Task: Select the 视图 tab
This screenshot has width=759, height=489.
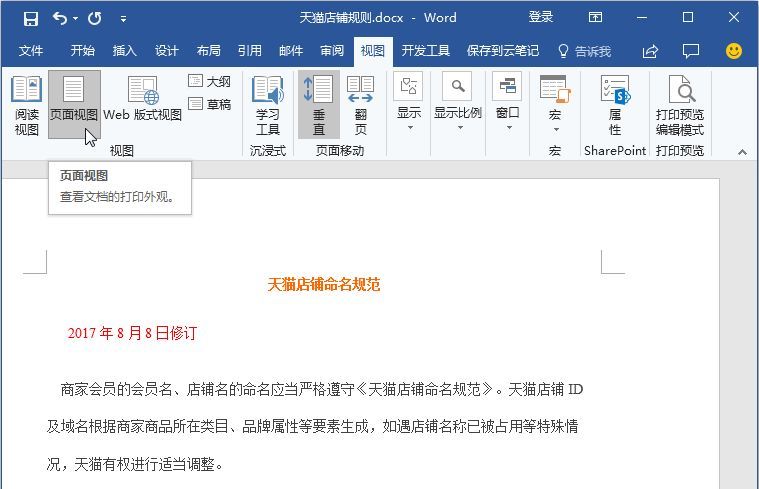Action: 373,51
